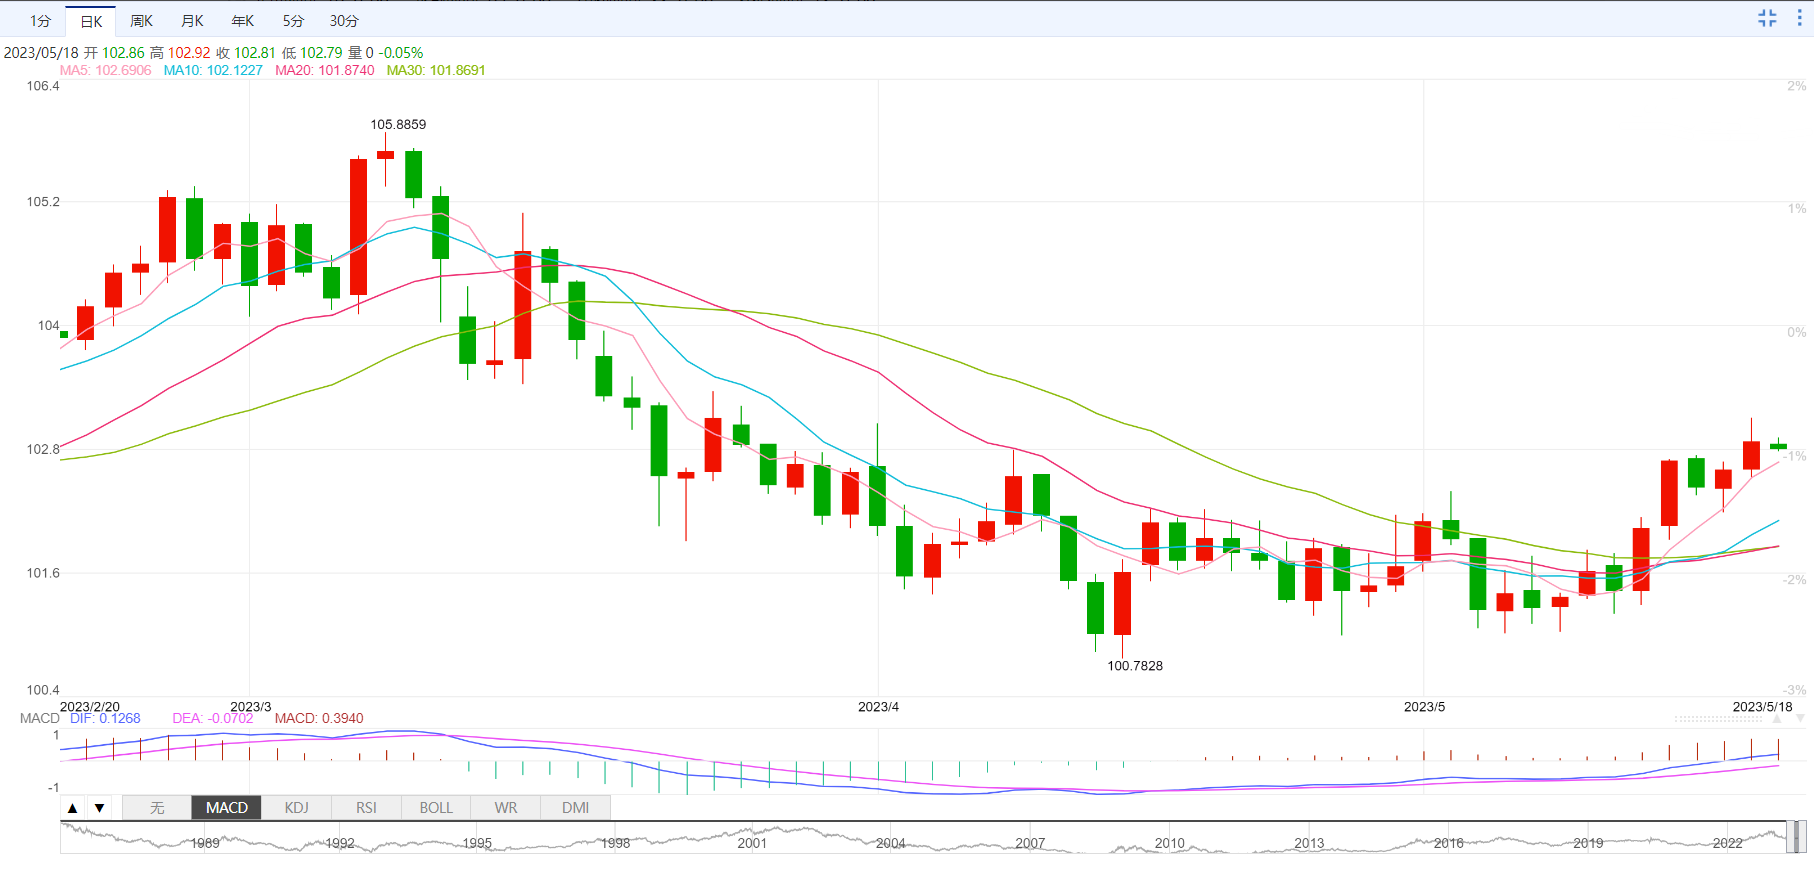Disable indicators with the 无 option
The height and width of the screenshot is (891, 1814).
coord(157,808)
